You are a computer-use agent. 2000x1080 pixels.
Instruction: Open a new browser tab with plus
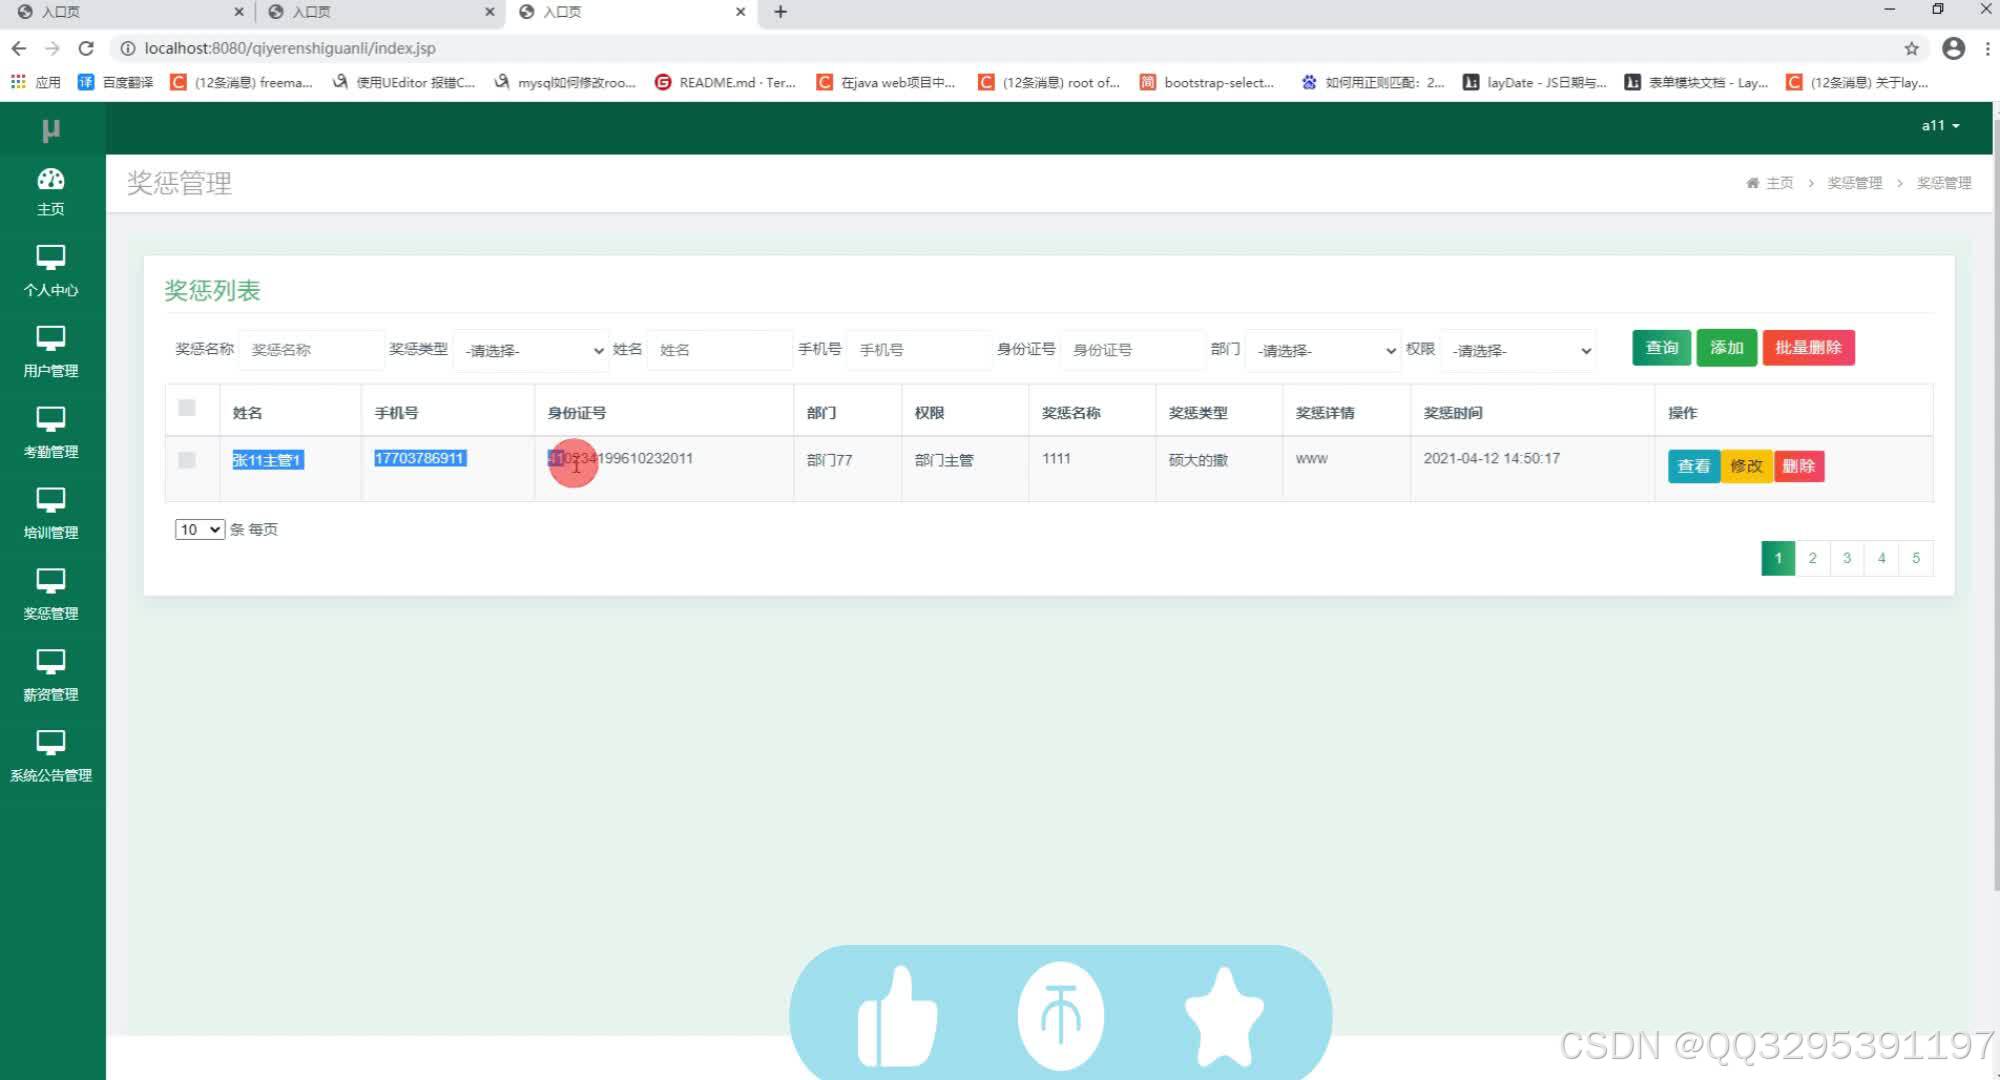pyautogui.click(x=780, y=12)
